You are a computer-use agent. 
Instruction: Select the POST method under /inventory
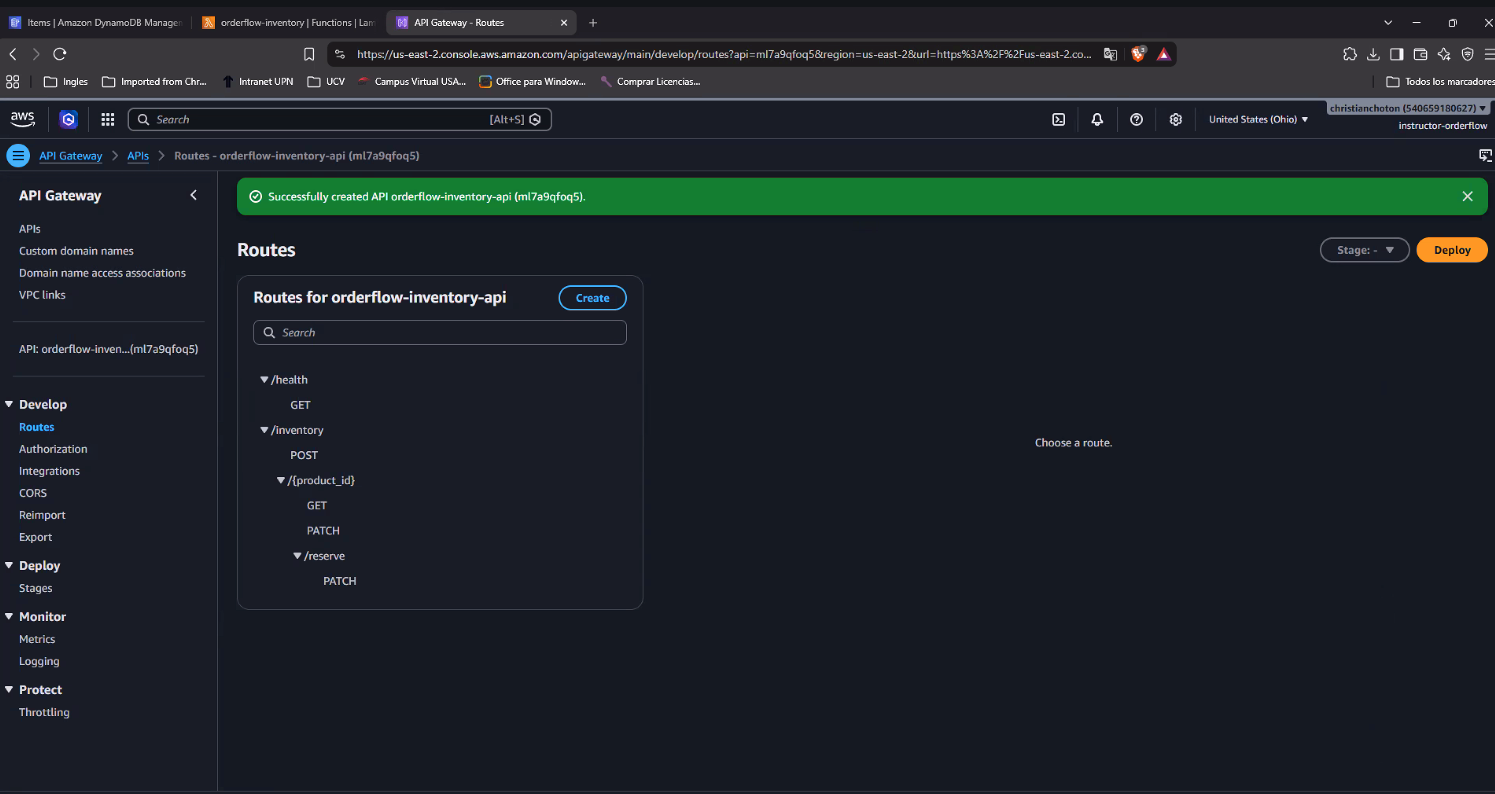304,455
